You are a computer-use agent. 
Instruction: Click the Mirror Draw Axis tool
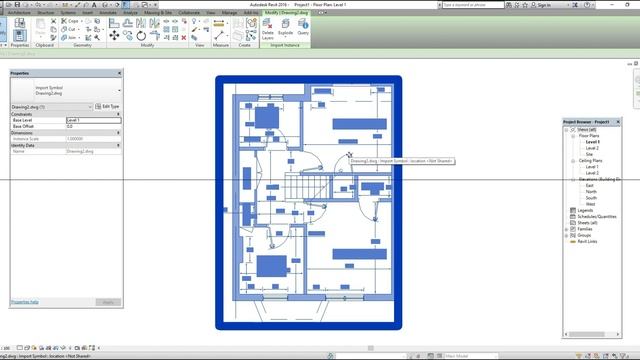click(x=154, y=23)
